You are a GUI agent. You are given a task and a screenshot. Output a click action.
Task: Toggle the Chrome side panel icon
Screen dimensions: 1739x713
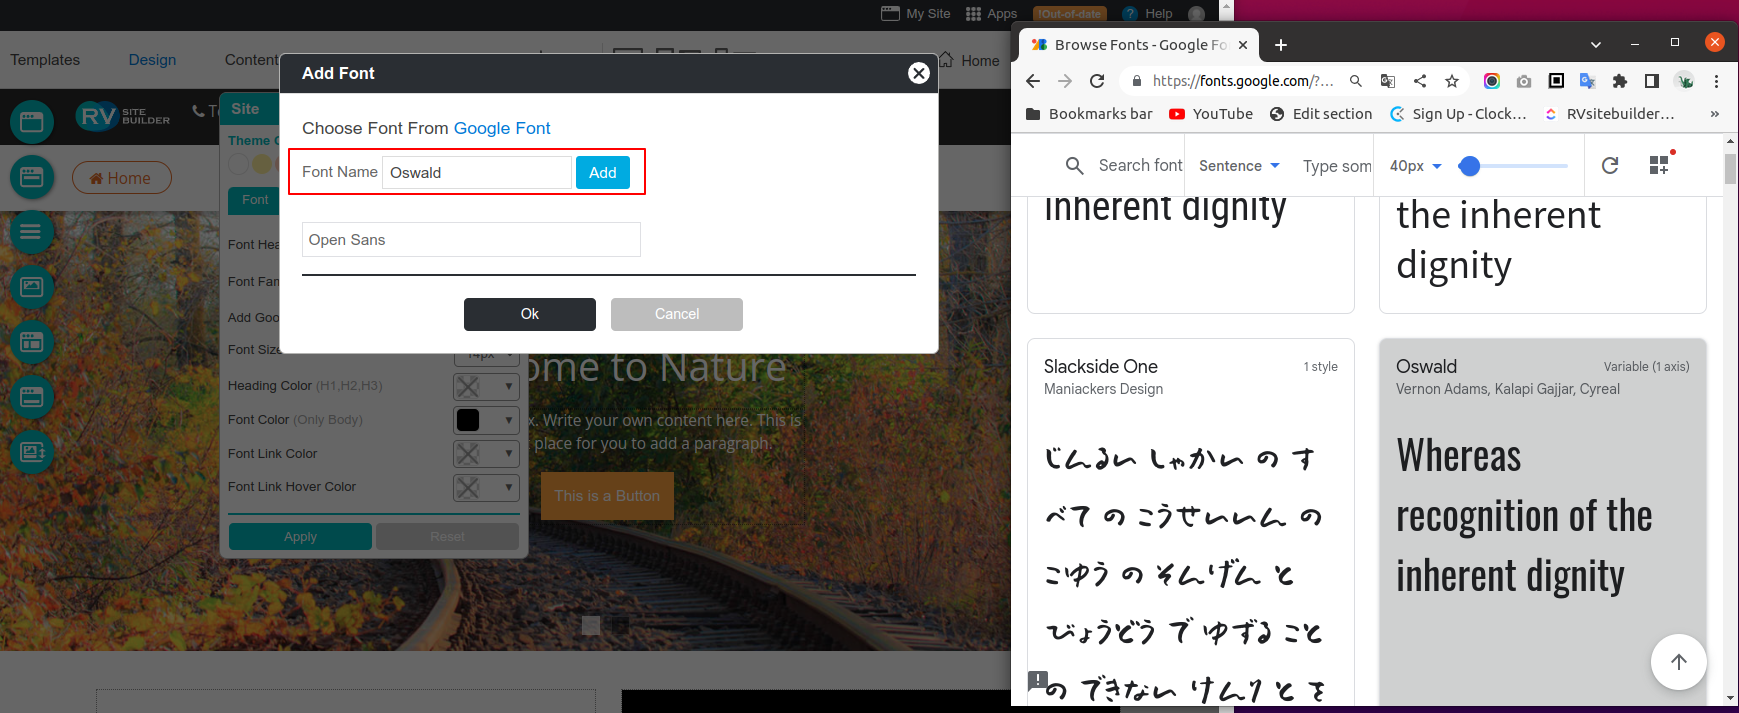[1652, 81]
